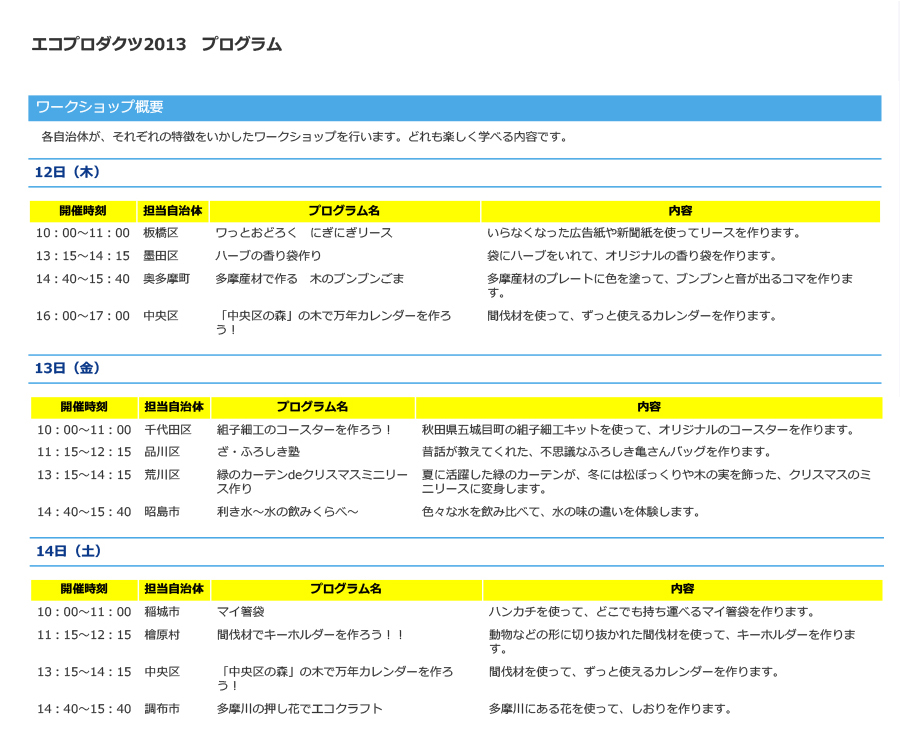Click time 13:15～14:15 in the 14日 table
The height and width of the screenshot is (745, 900).
tap(84, 672)
